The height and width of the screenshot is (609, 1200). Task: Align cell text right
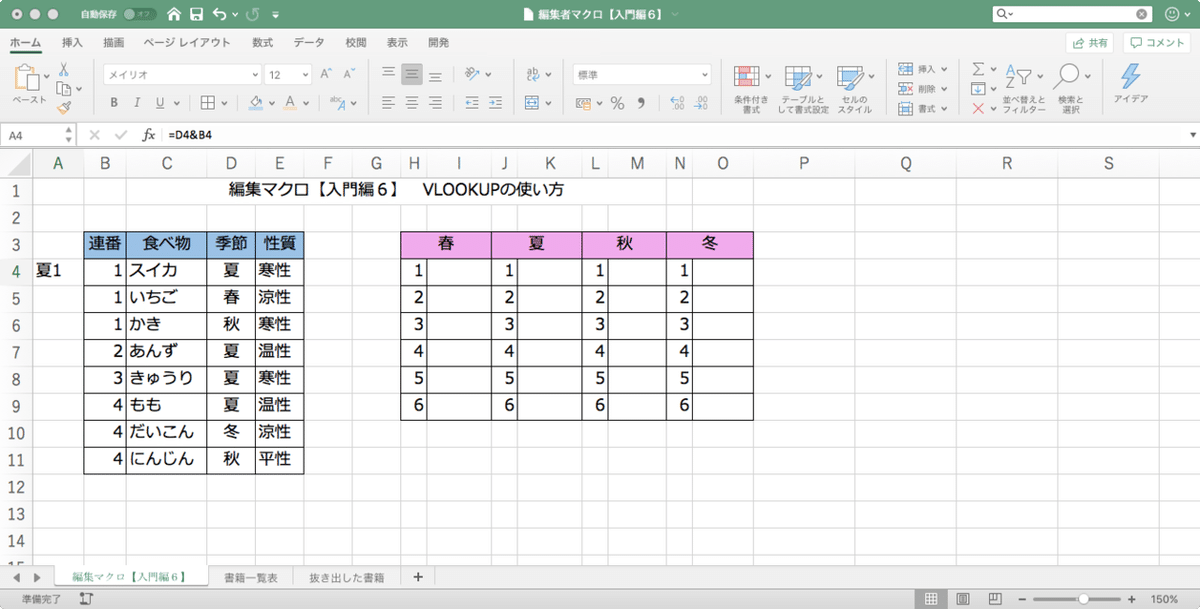point(436,102)
